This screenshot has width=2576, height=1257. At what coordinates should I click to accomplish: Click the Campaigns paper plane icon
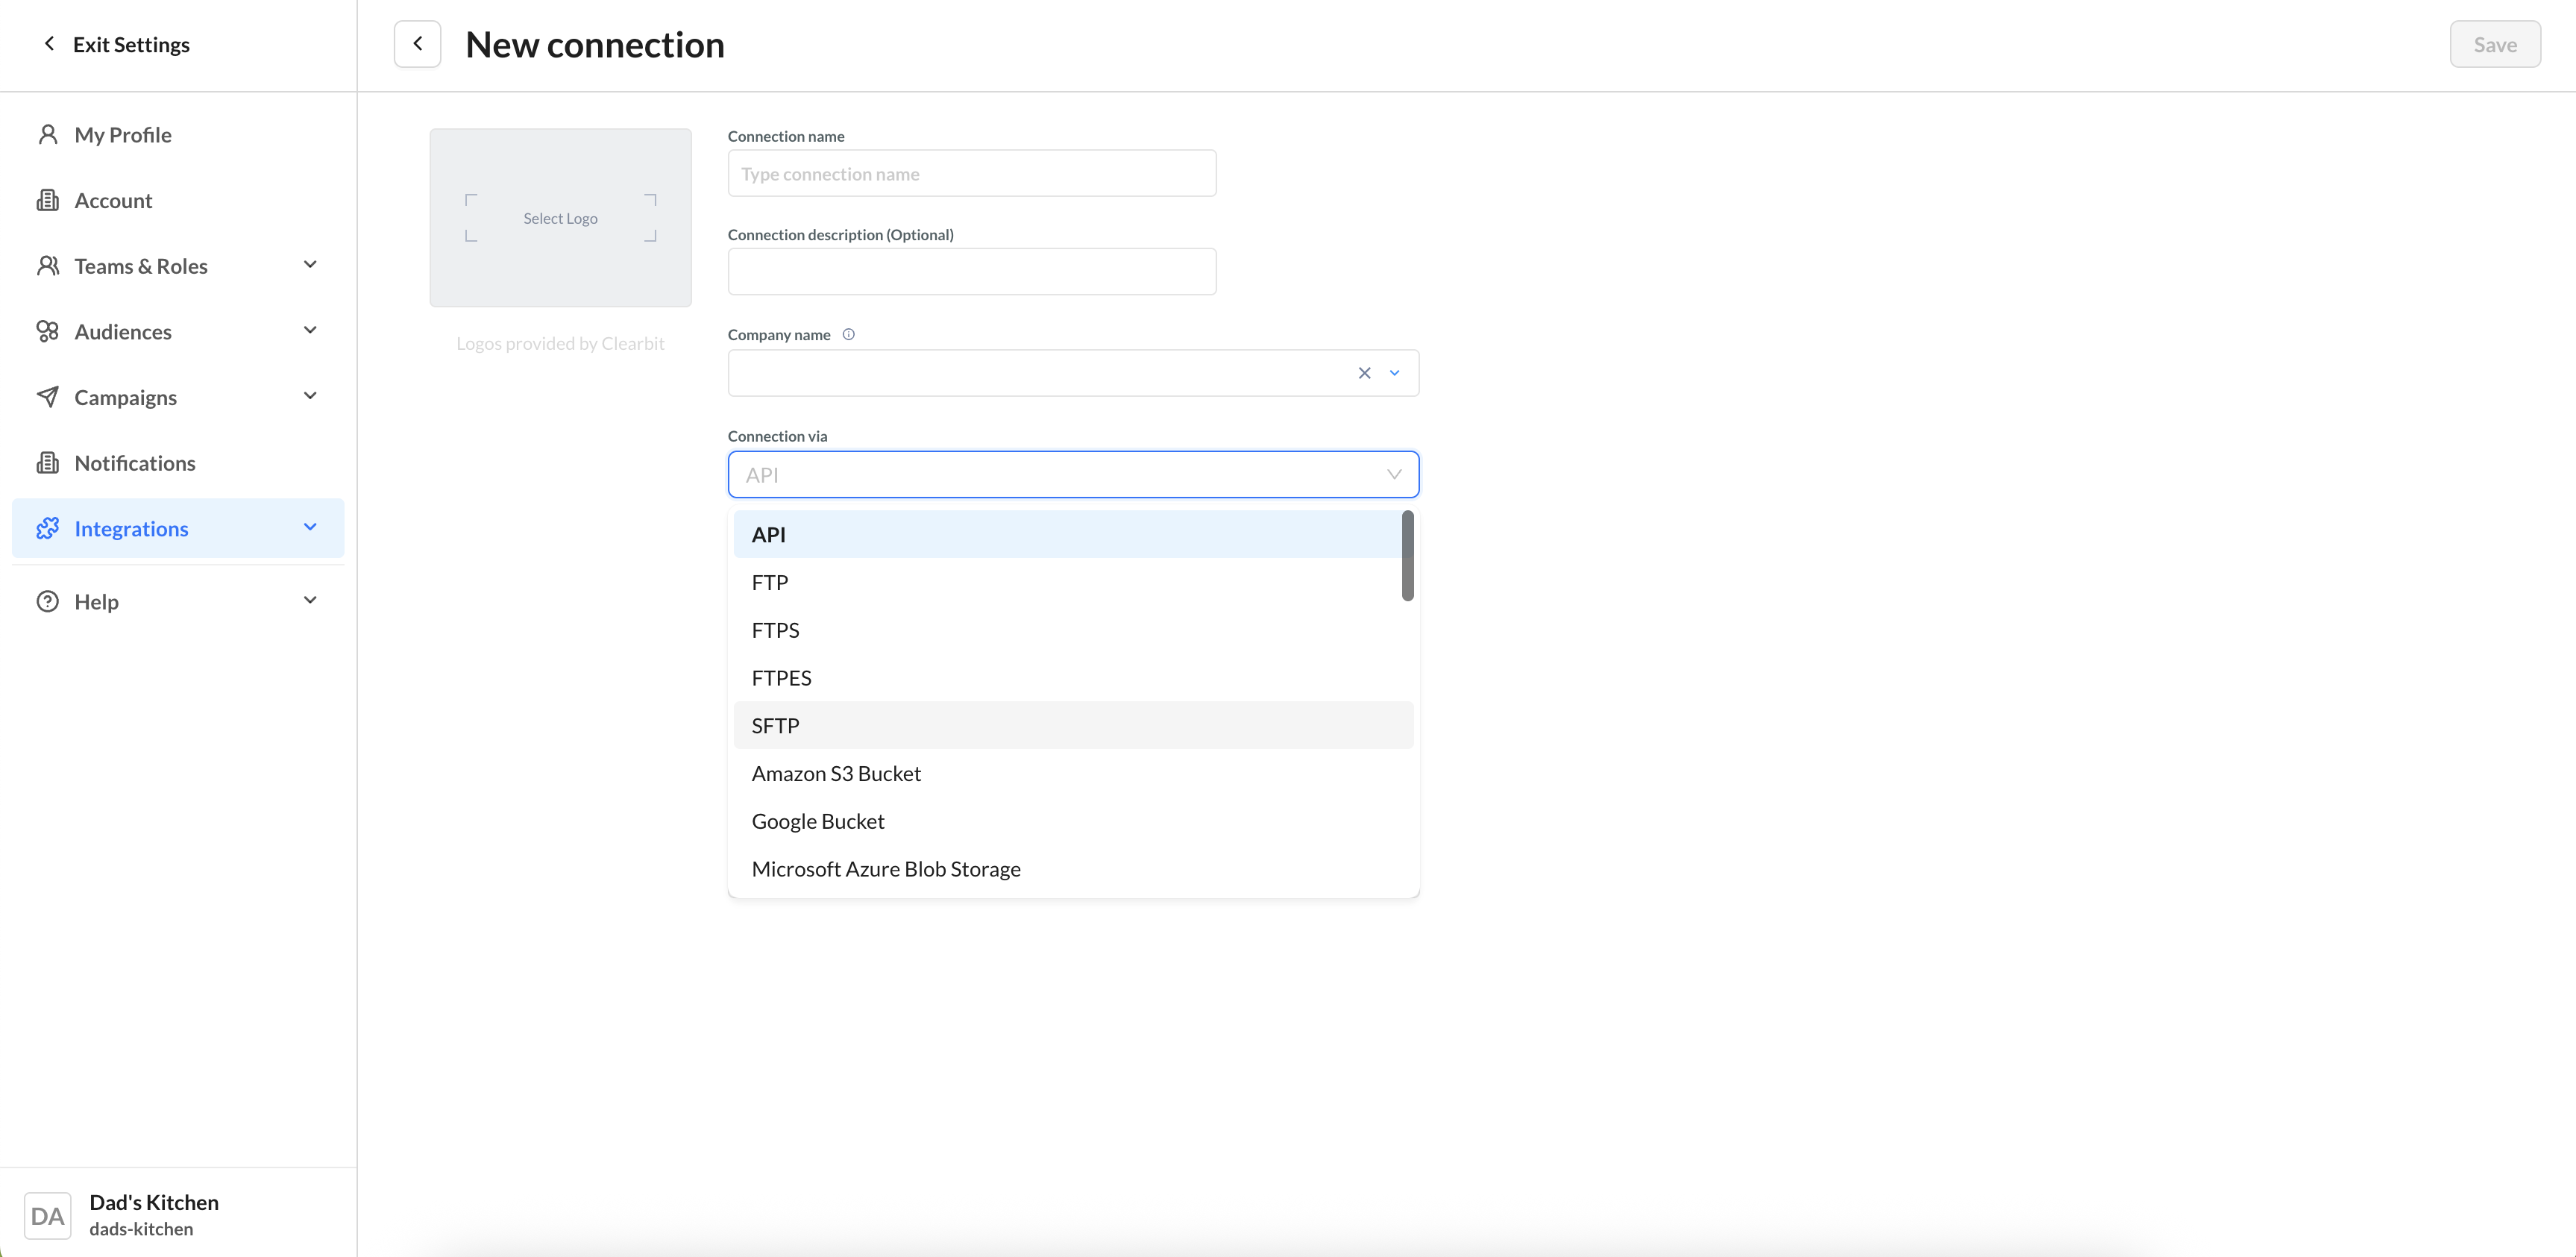tap(47, 397)
